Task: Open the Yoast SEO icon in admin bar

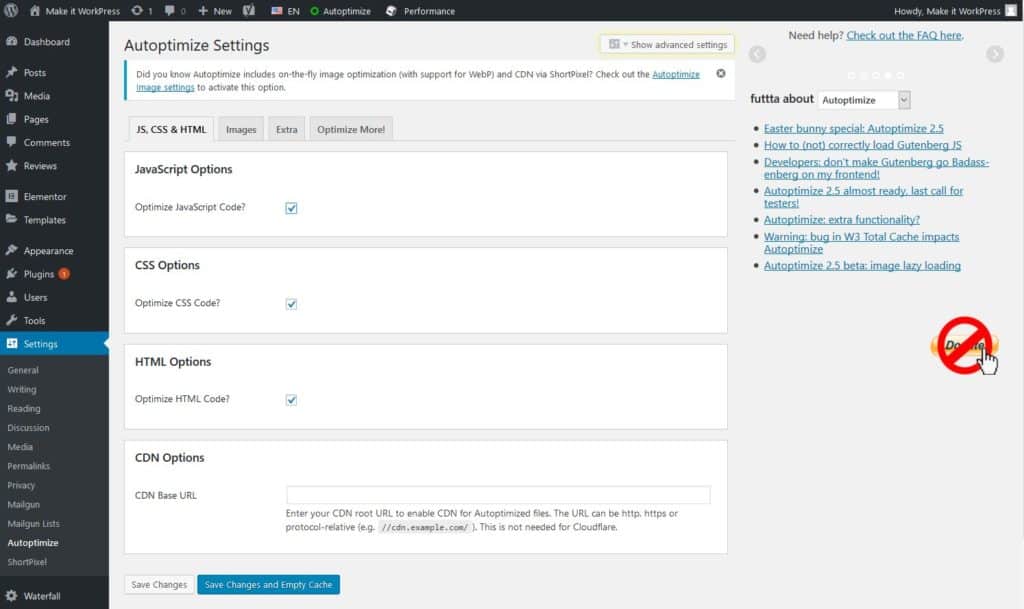Action: [249, 10]
